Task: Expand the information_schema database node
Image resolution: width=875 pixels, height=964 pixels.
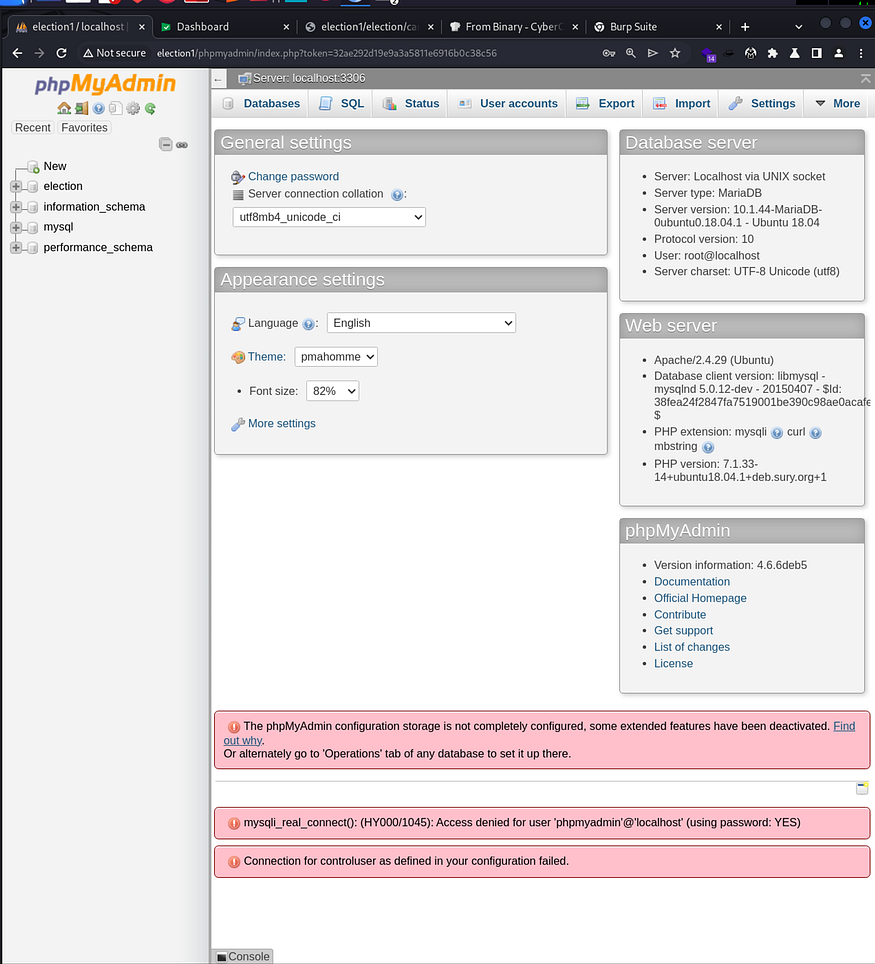Action: [16, 207]
